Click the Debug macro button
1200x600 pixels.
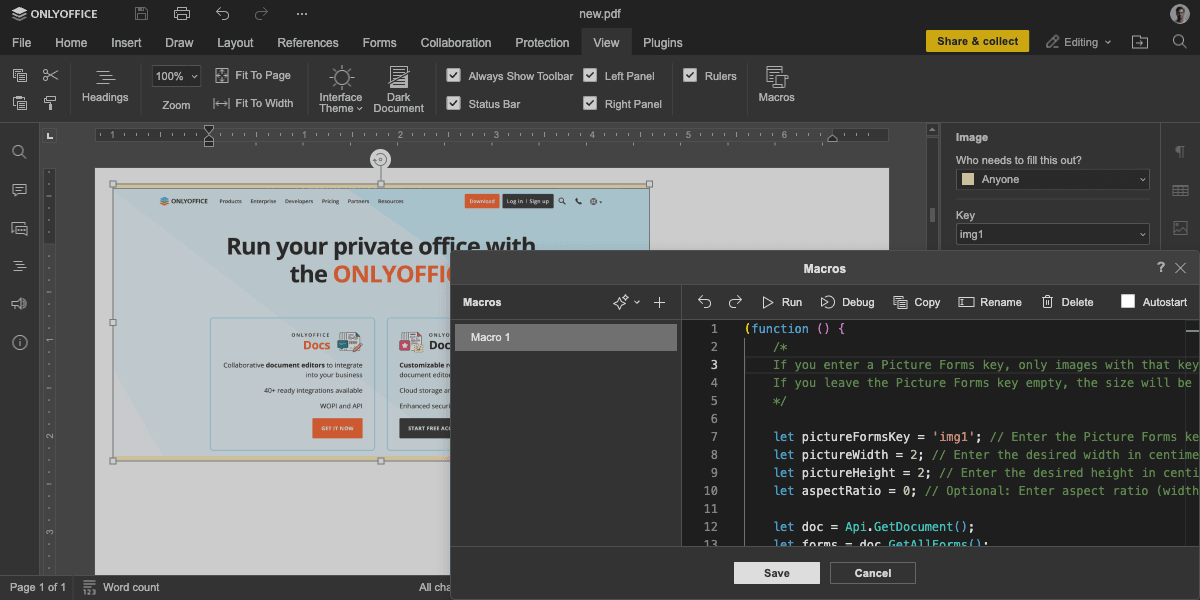(847, 302)
